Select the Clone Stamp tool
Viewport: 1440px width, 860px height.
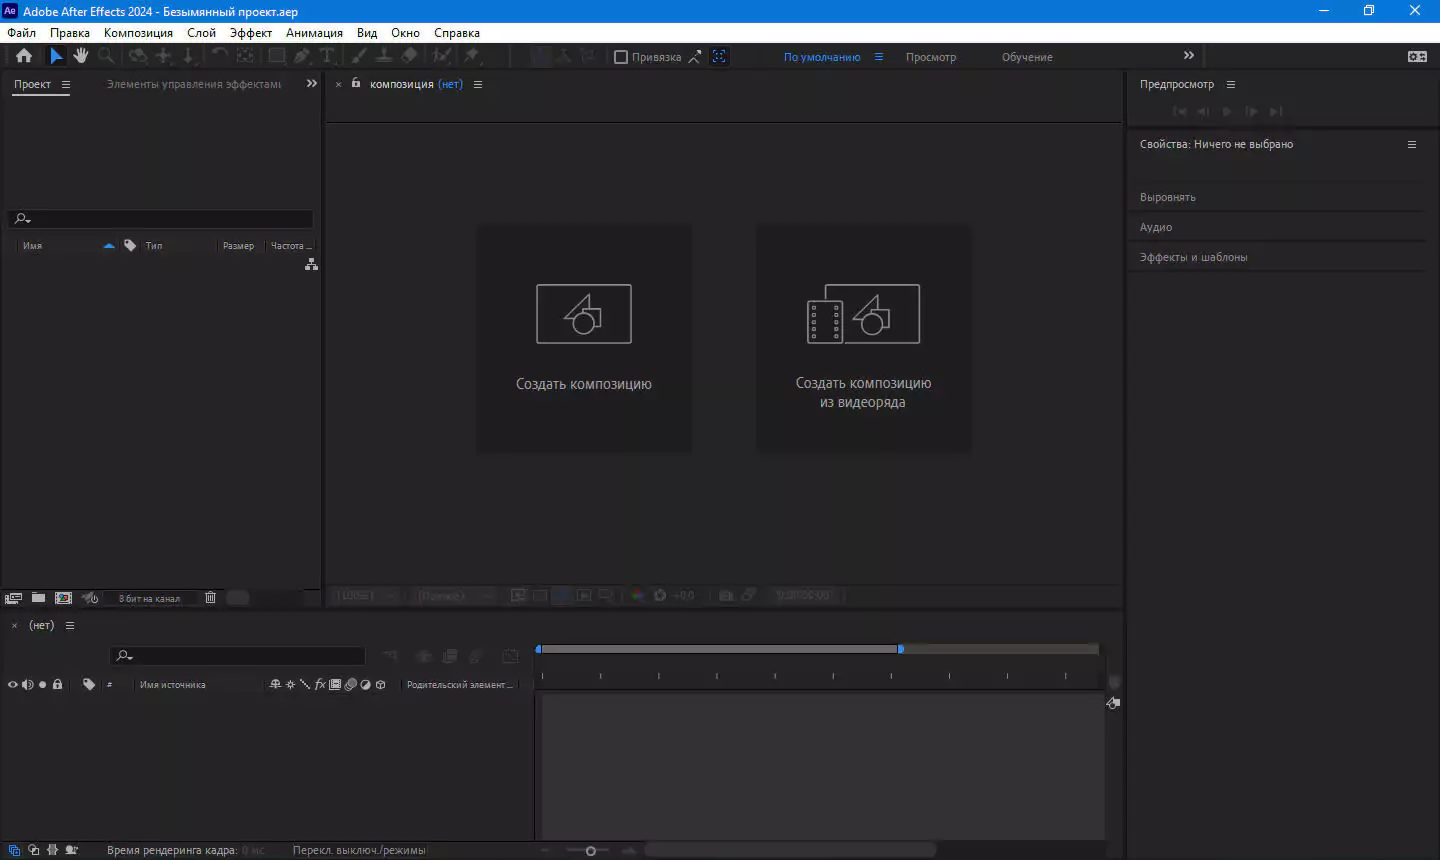tap(382, 56)
